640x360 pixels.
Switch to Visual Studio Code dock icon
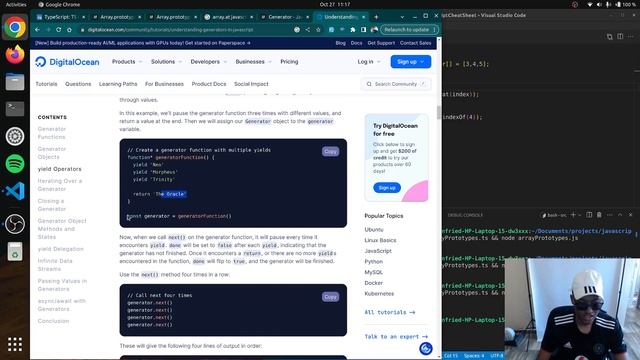coord(15,191)
